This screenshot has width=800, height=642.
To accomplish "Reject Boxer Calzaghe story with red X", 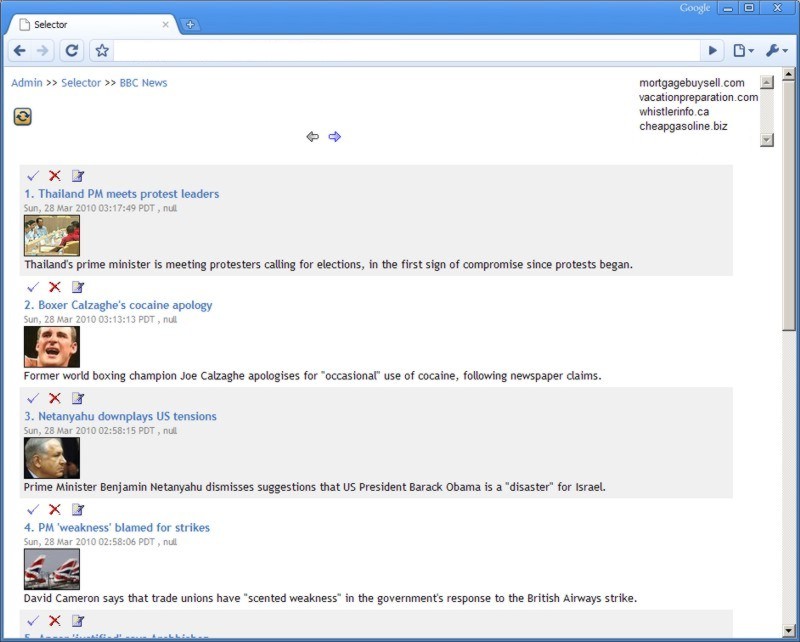I will click(55, 287).
